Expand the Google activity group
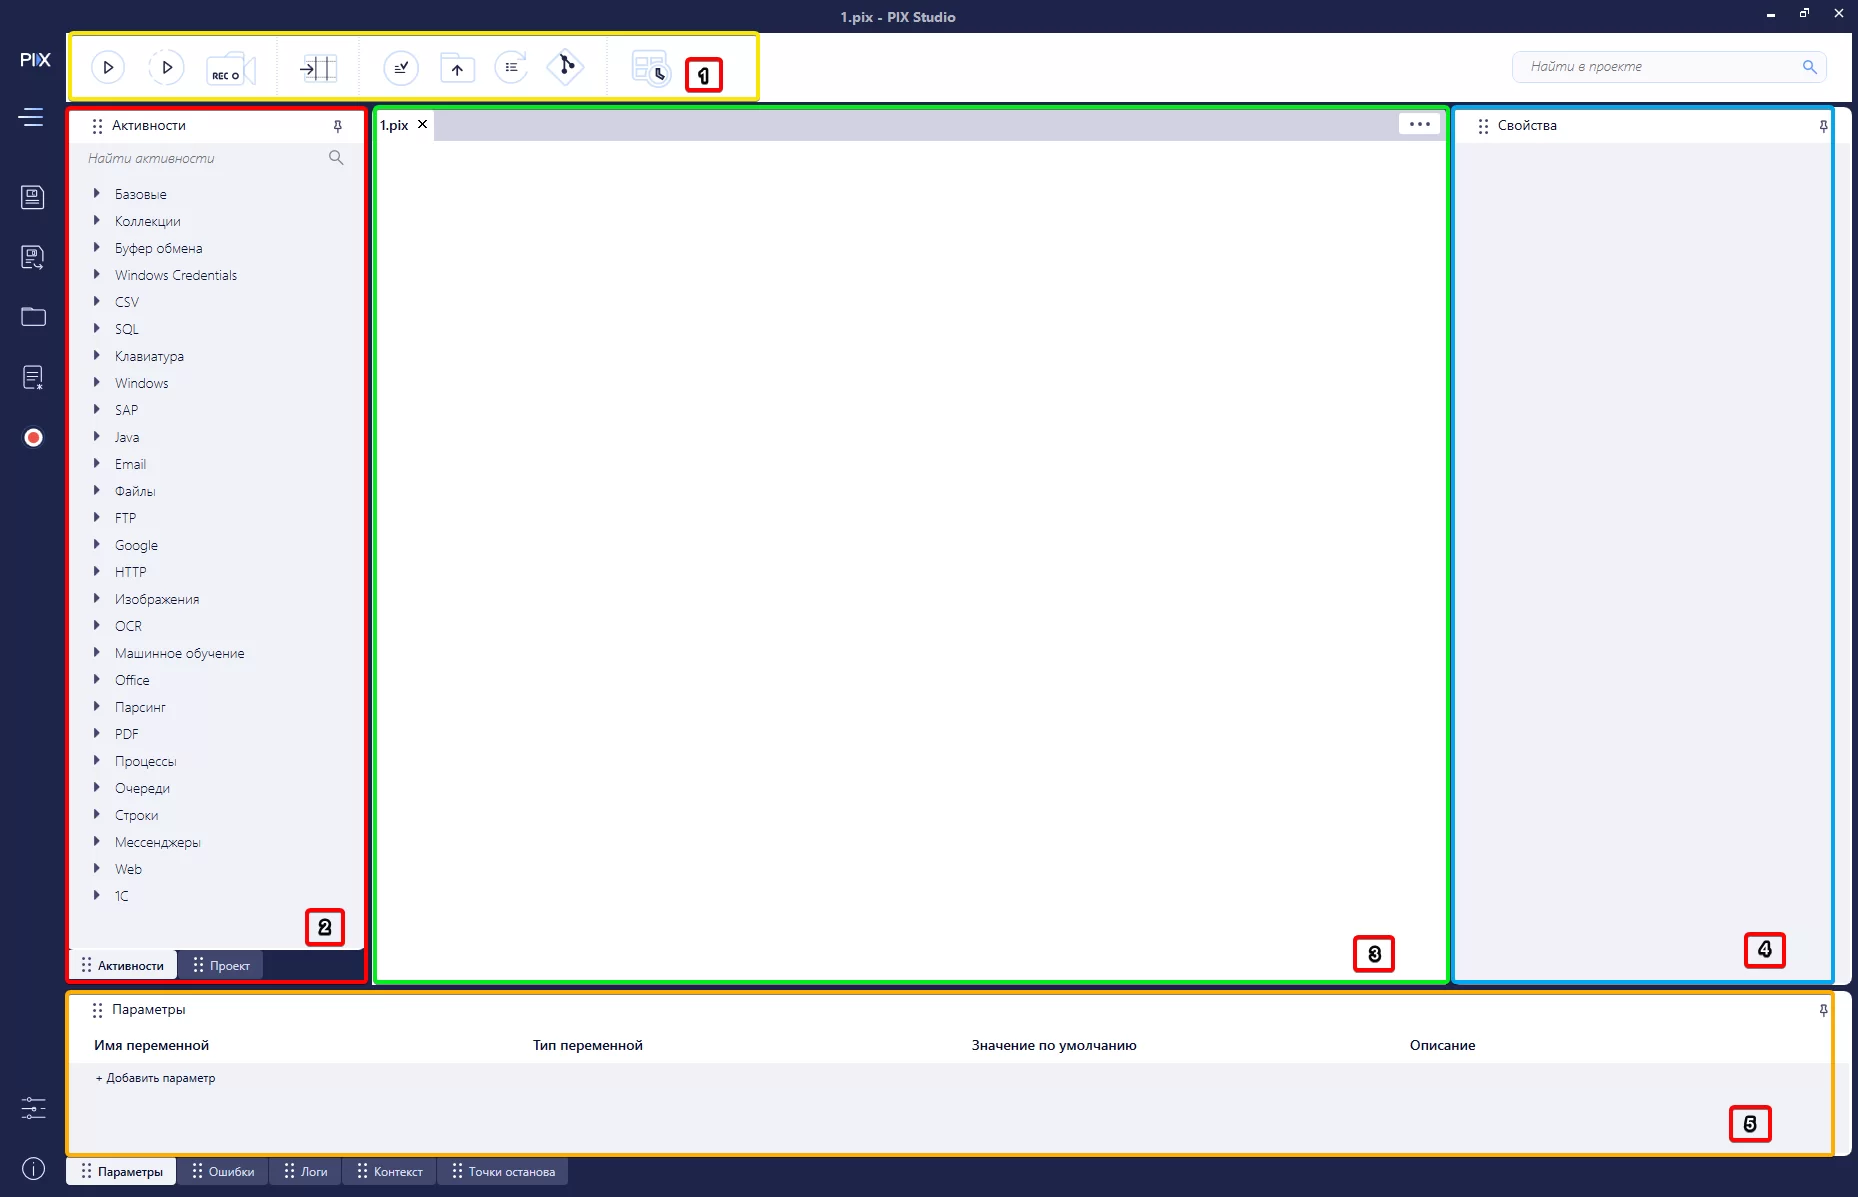 click(97, 544)
